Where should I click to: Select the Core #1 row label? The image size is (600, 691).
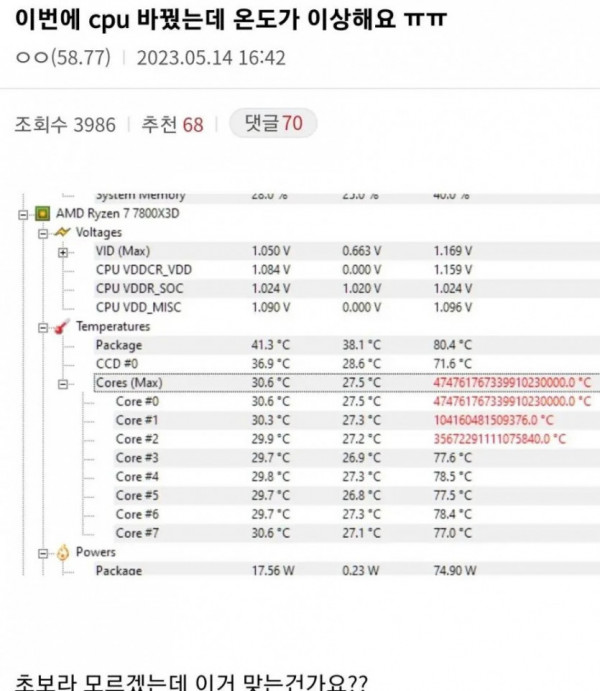click(137, 420)
